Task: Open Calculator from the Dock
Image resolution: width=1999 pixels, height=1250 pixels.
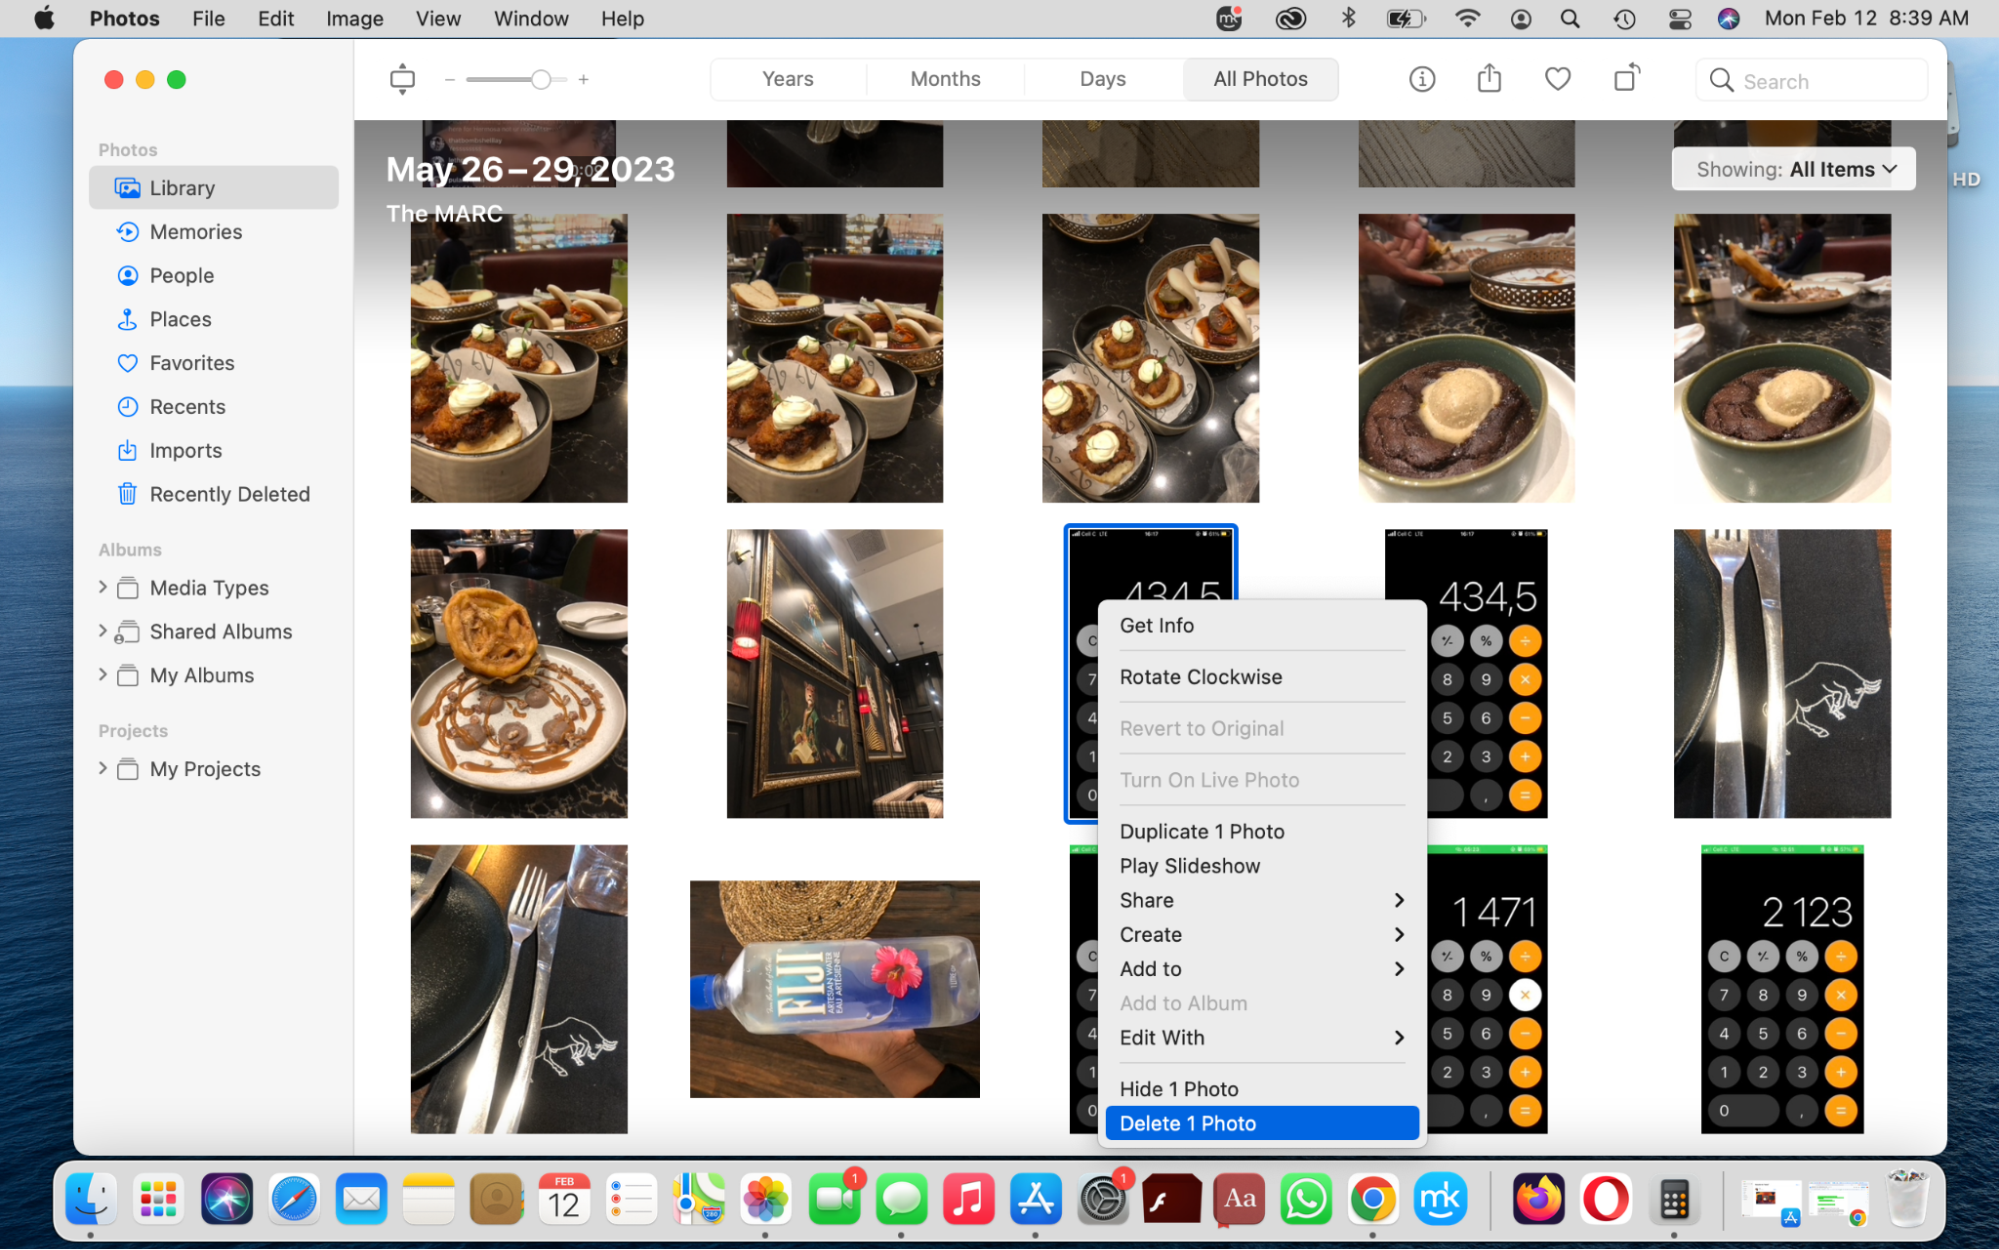Action: (x=1674, y=1199)
